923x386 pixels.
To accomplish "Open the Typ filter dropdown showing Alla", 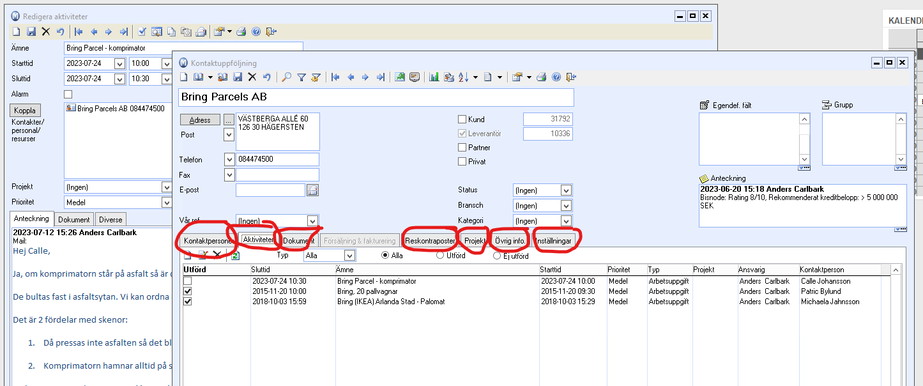I will click(350, 256).
